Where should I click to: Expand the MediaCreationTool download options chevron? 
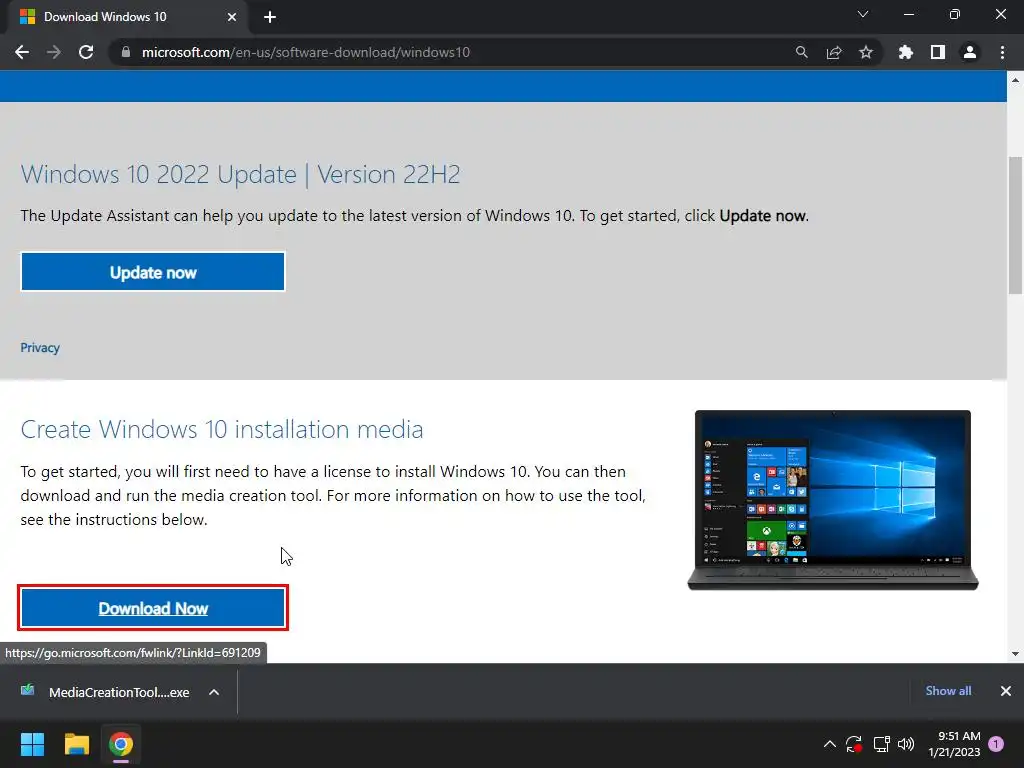coord(214,692)
